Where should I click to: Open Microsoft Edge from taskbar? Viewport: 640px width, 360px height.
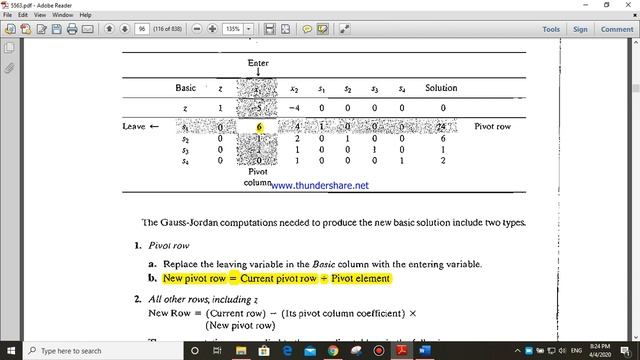point(287,351)
